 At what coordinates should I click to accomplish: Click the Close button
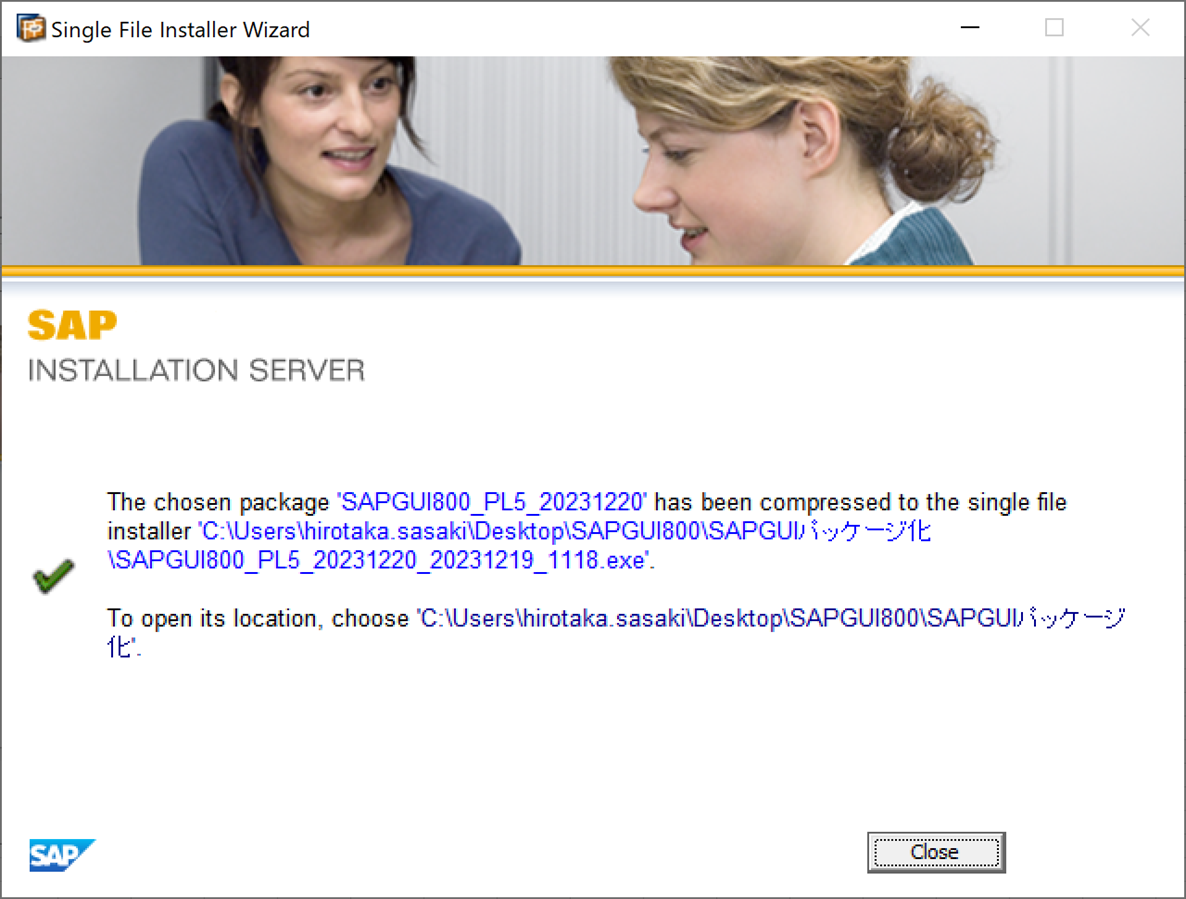[936, 852]
